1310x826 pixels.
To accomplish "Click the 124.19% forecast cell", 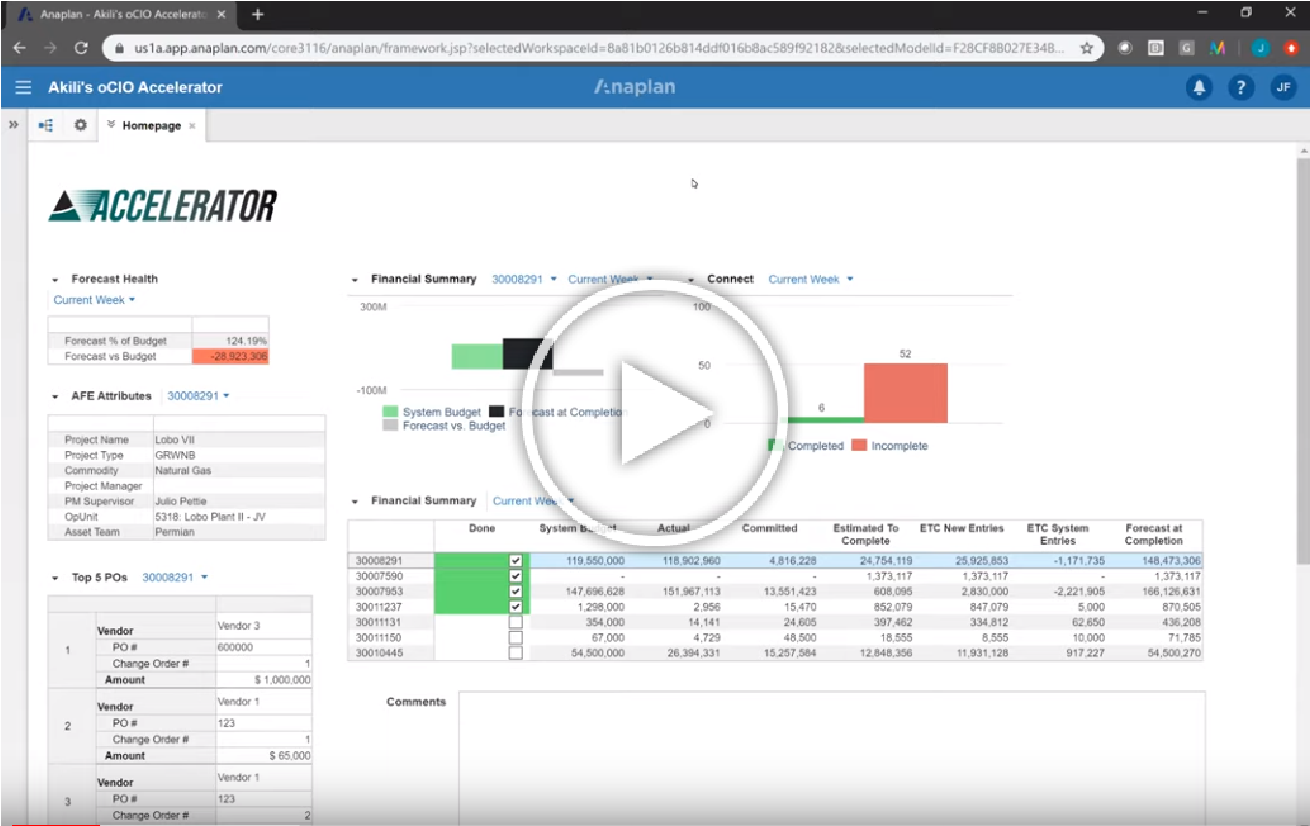I will coord(230,341).
